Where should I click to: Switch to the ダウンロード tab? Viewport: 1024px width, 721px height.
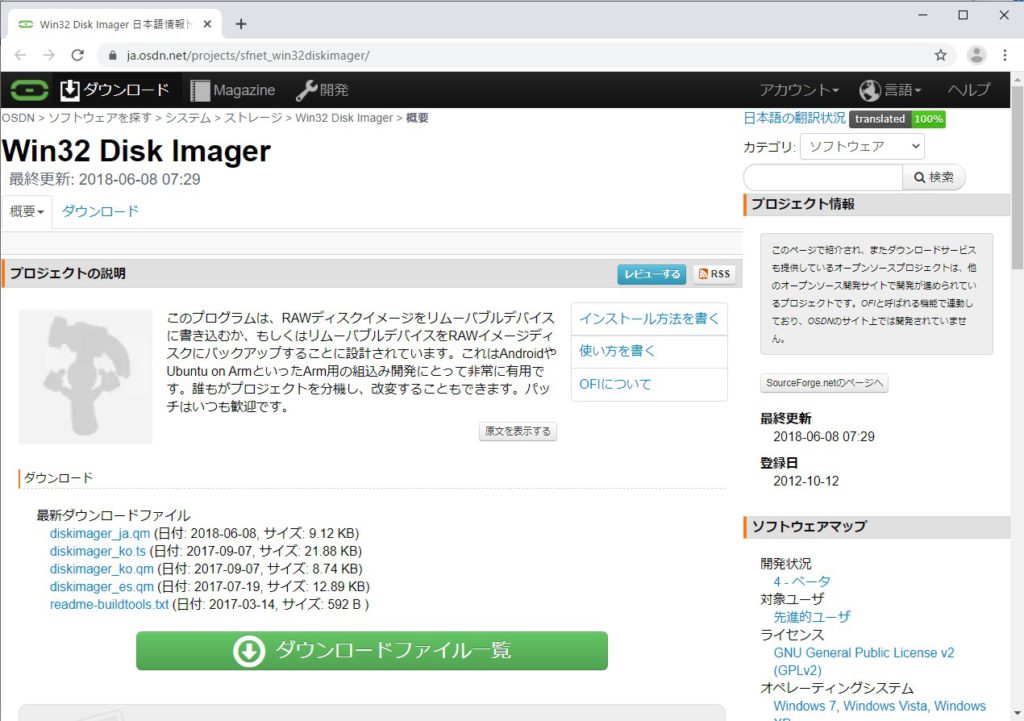100,211
